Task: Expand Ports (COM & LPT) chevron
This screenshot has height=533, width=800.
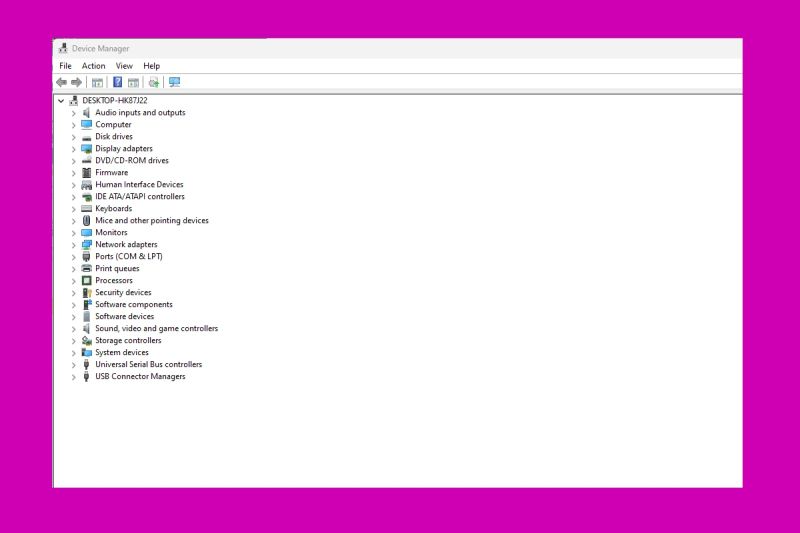Action: point(73,257)
